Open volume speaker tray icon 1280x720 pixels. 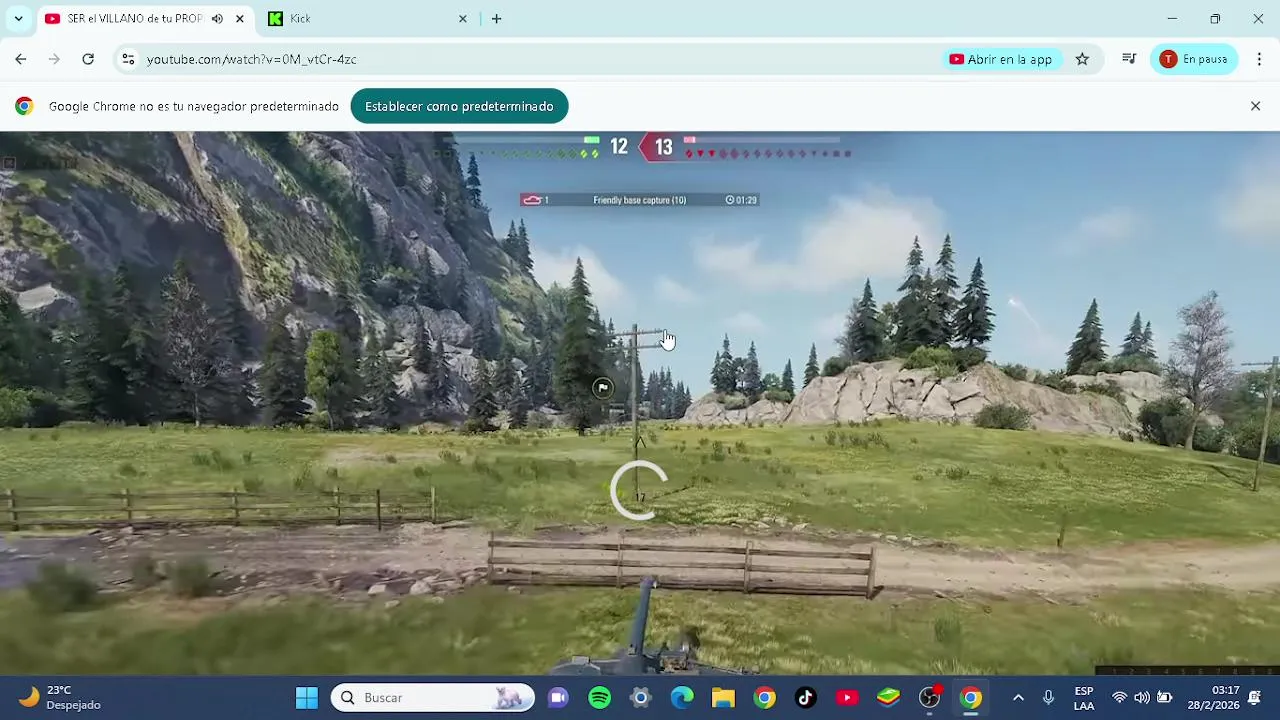click(1142, 697)
